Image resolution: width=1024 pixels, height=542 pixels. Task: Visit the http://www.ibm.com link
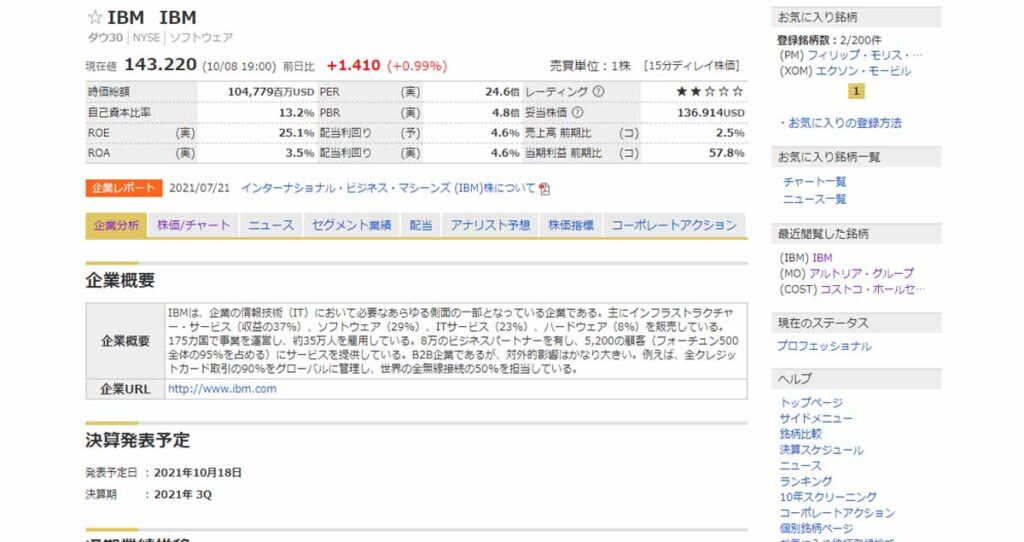pos(222,389)
